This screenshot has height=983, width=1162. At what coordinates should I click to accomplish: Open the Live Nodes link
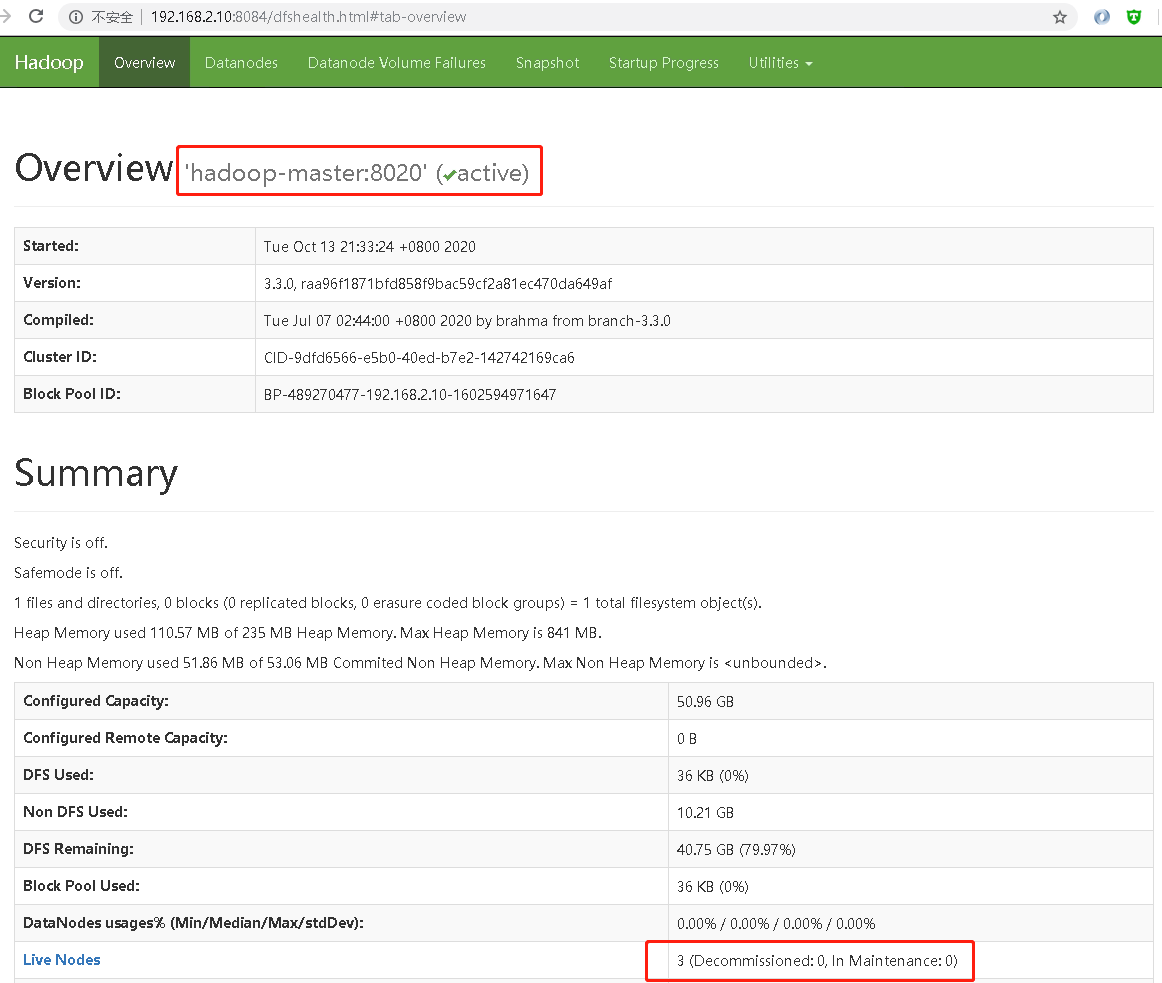point(62,959)
